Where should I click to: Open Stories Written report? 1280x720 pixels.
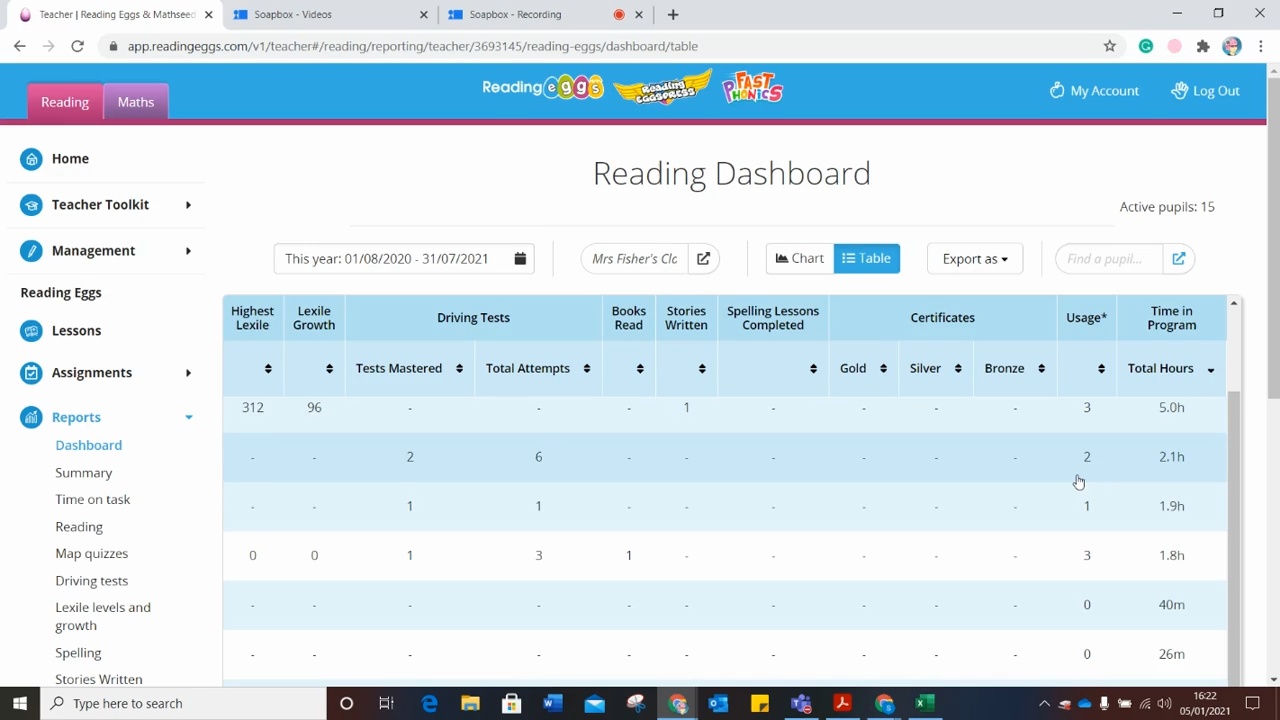pyautogui.click(x=99, y=680)
